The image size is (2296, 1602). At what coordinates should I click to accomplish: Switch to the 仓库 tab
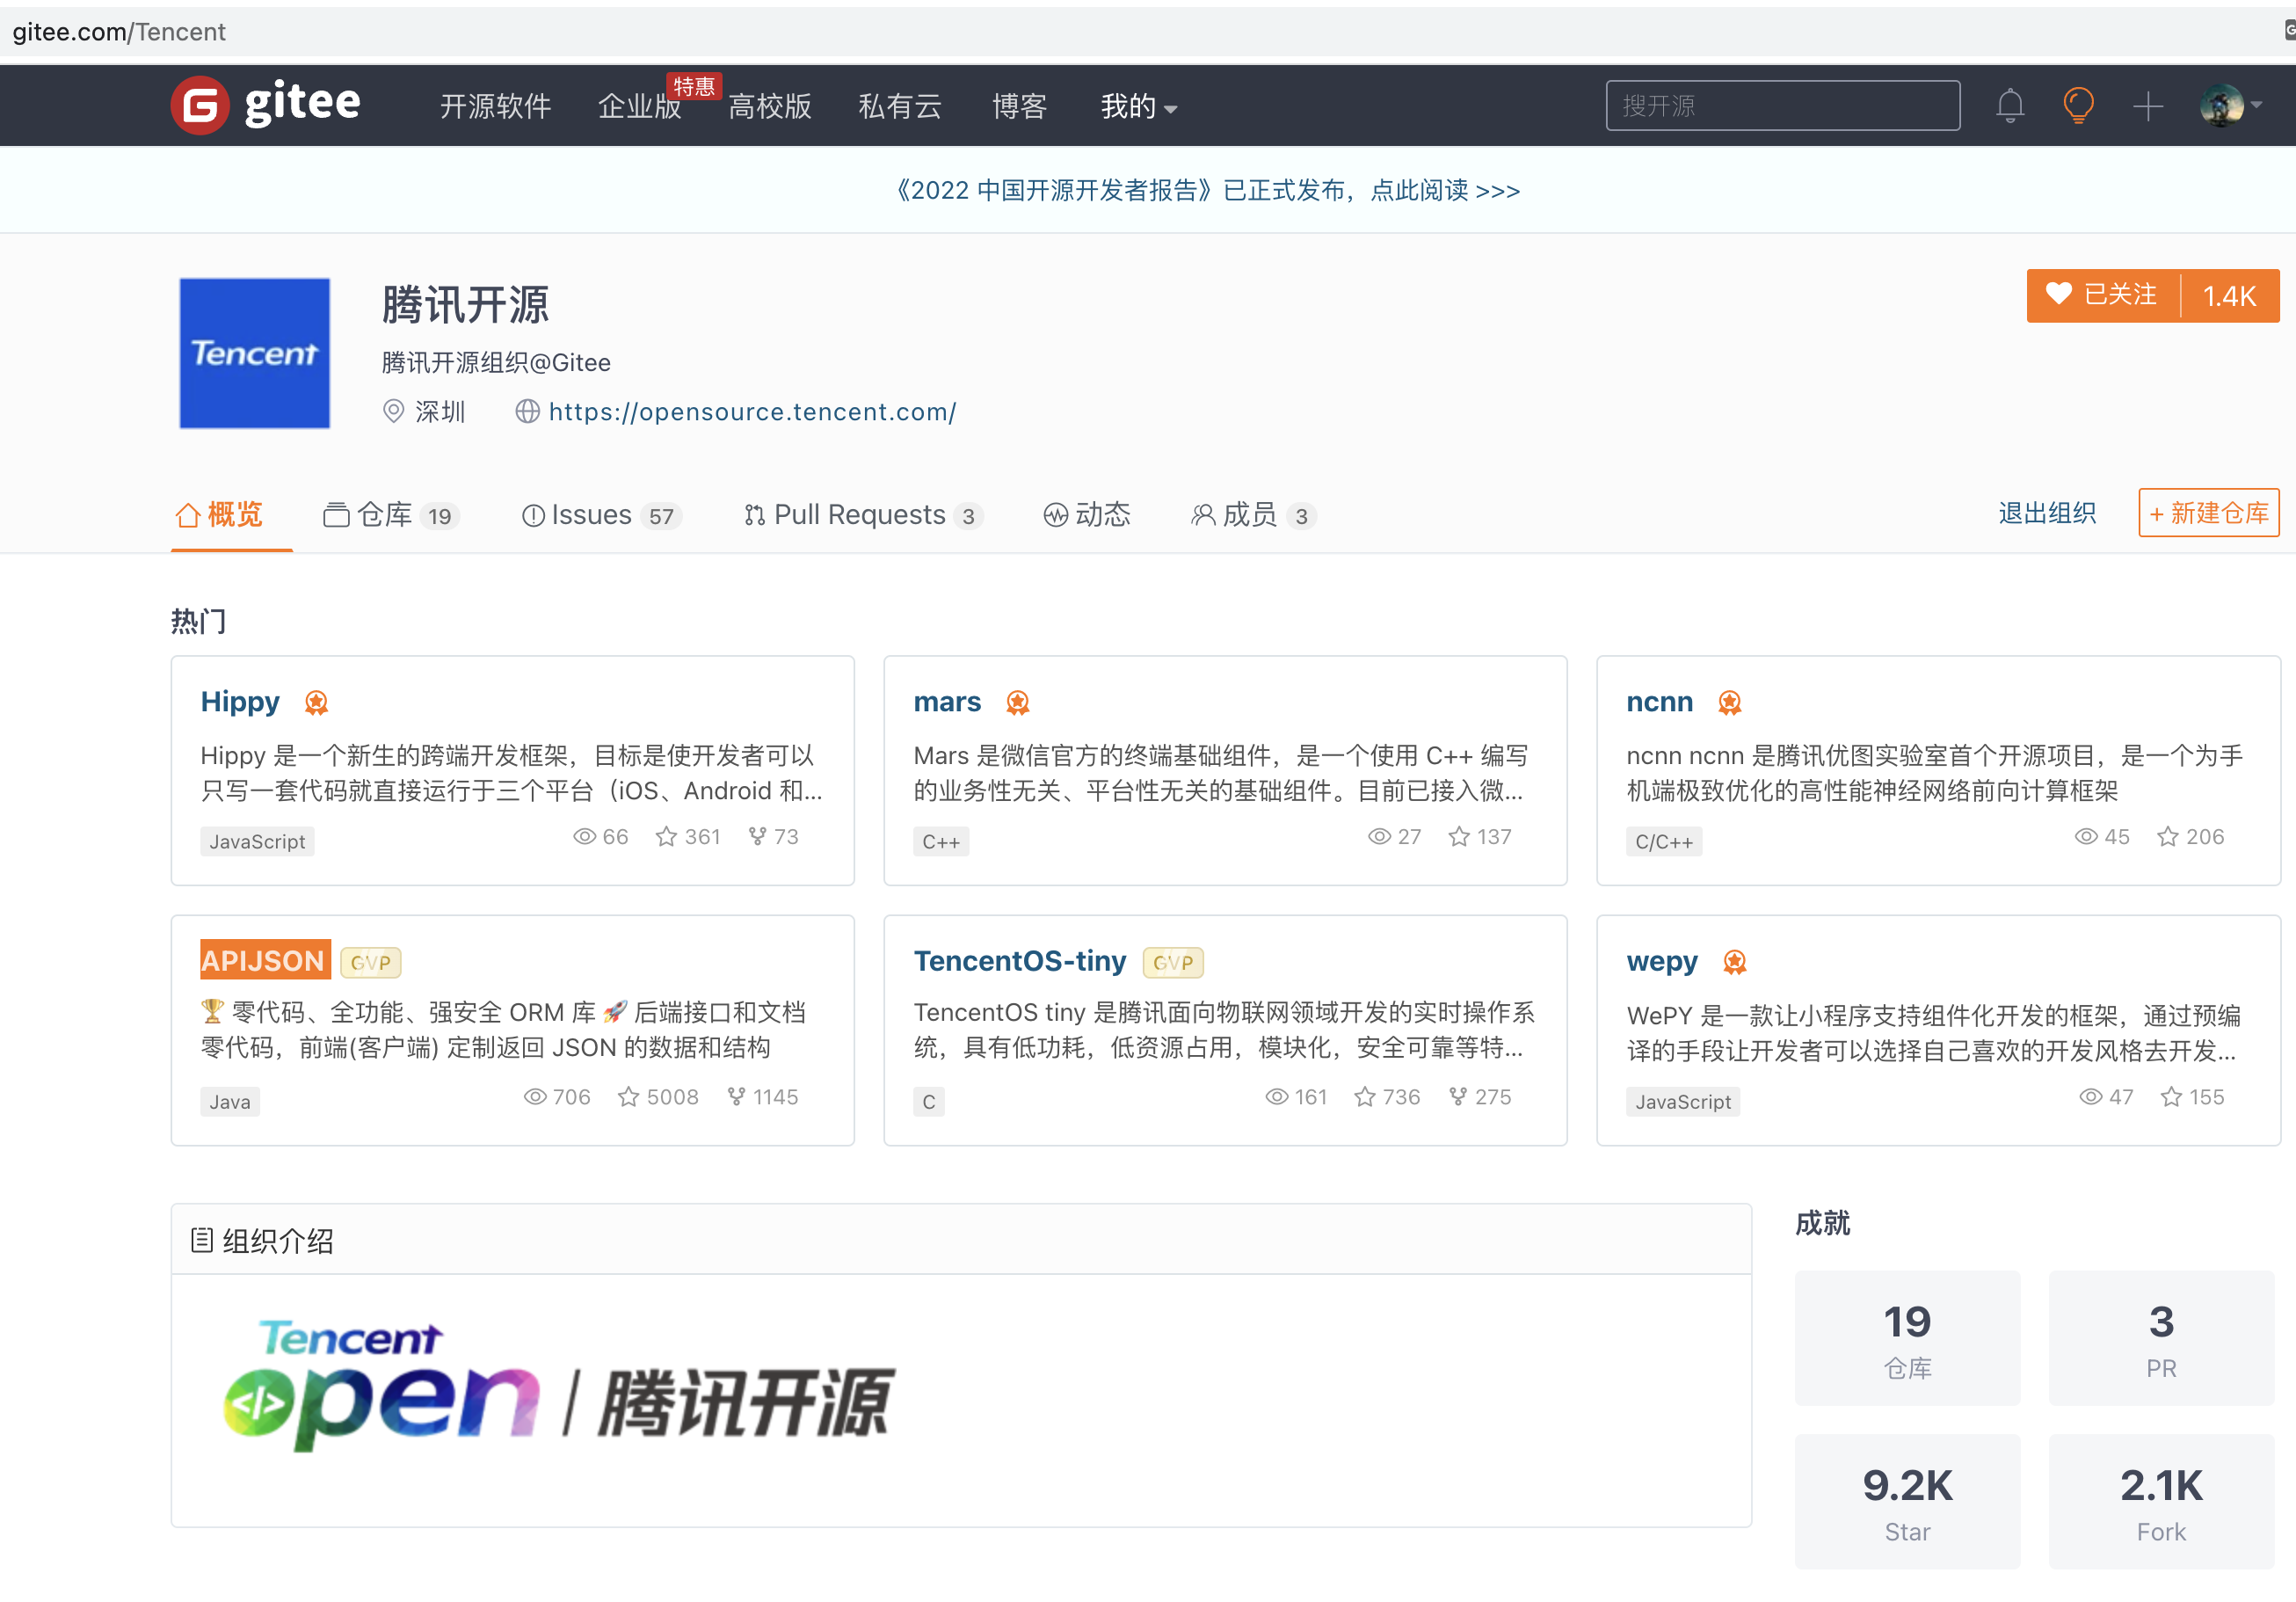[x=391, y=515]
